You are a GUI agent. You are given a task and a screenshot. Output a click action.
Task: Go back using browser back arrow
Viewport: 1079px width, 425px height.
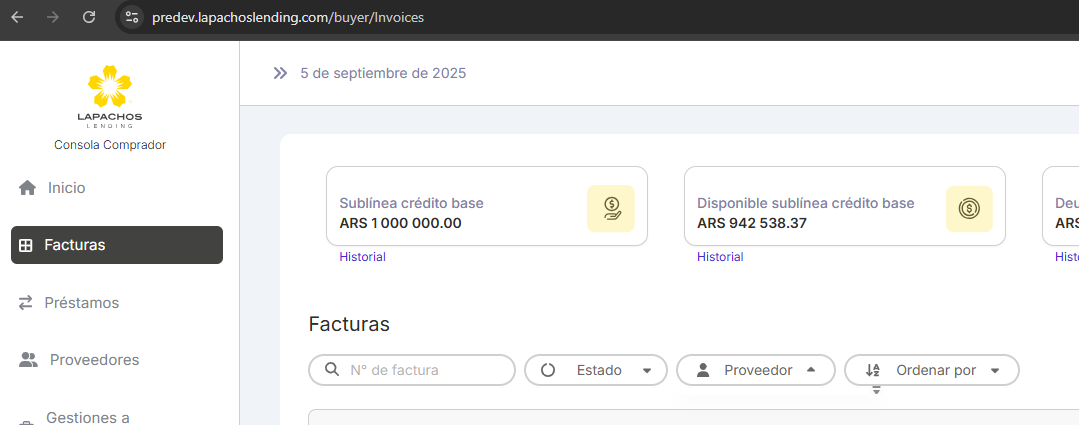point(17,17)
